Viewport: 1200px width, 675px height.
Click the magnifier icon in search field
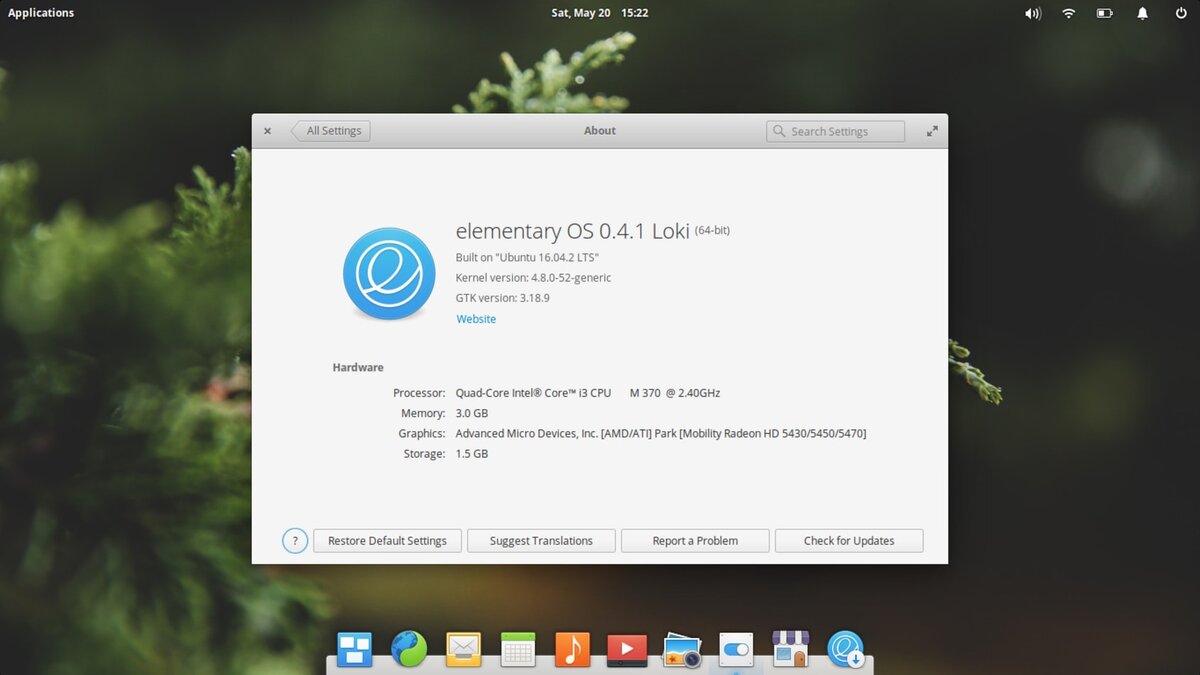click(x=779, y=131)
